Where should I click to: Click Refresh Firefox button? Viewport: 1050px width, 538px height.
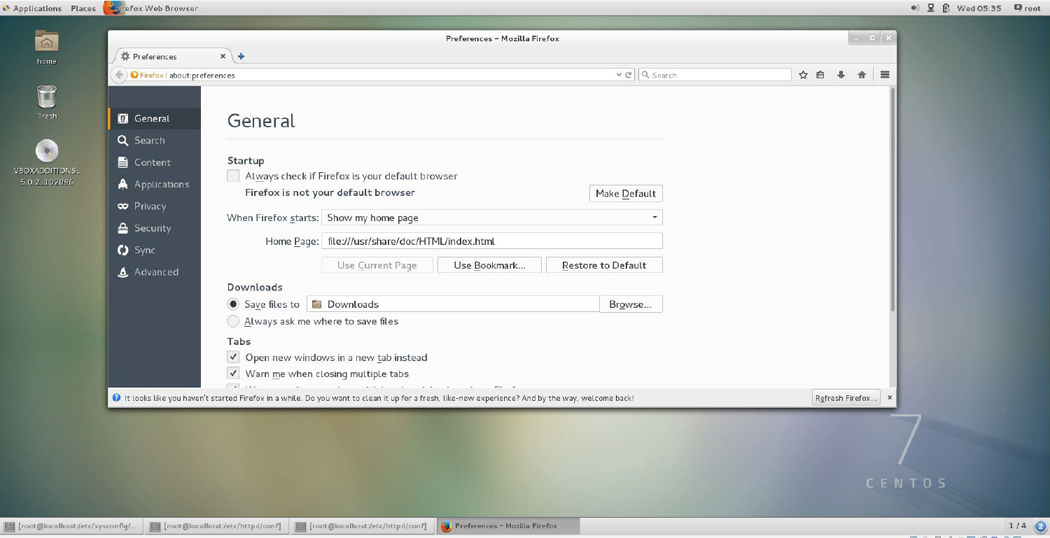click(845, 398)
